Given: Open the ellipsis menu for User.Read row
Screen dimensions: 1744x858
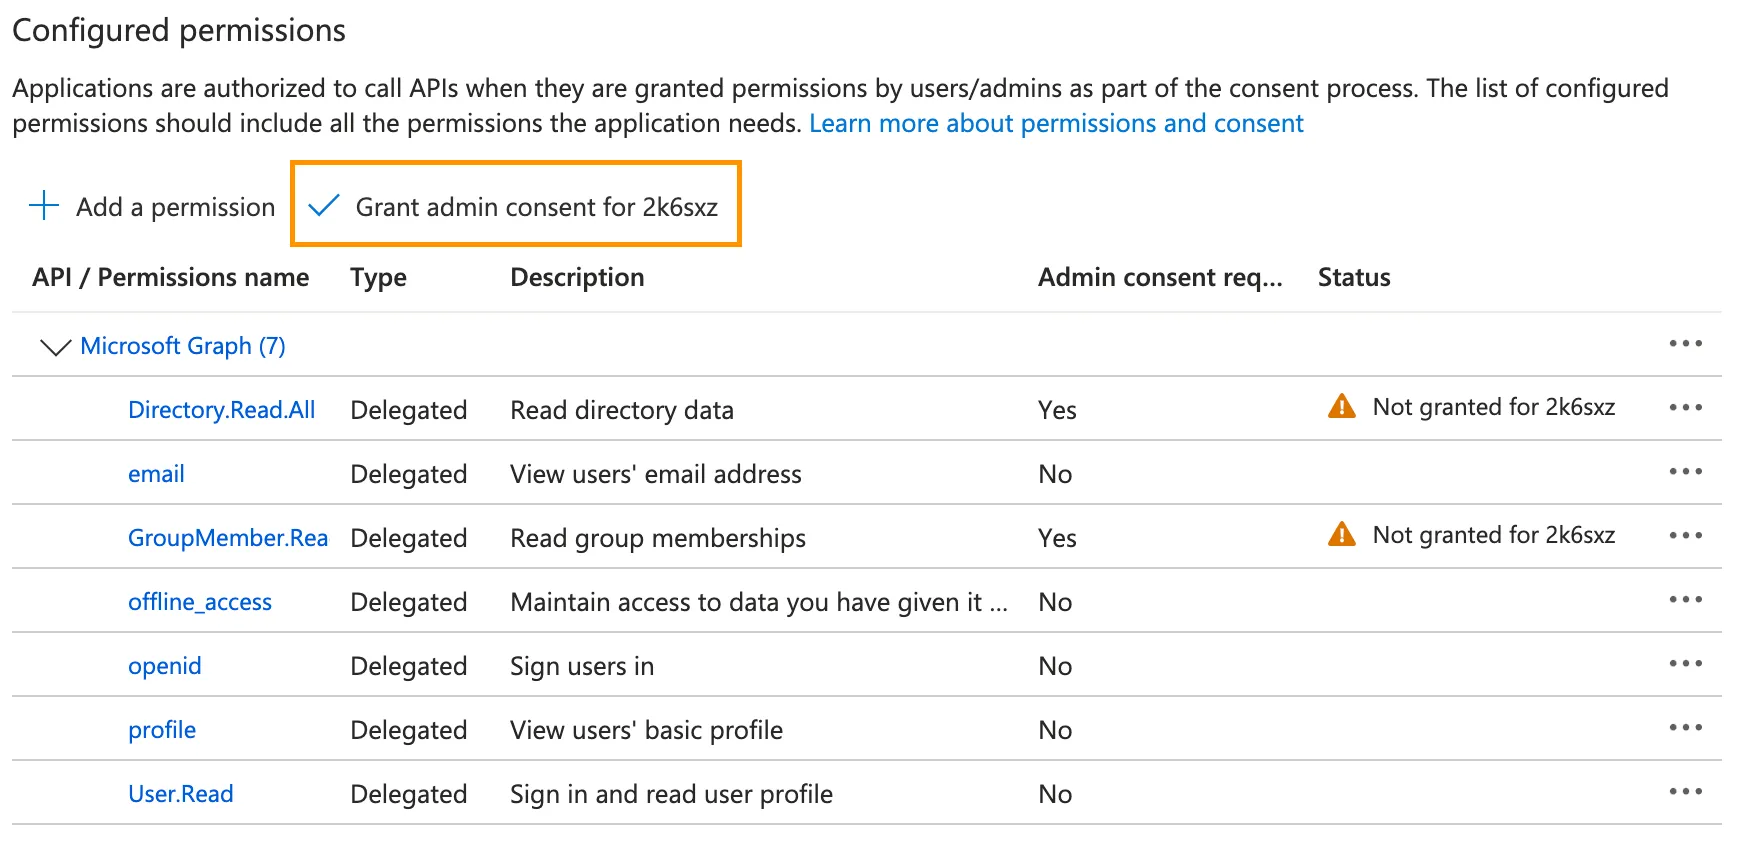Looking at the screenshot, I should pos(1685,792).
